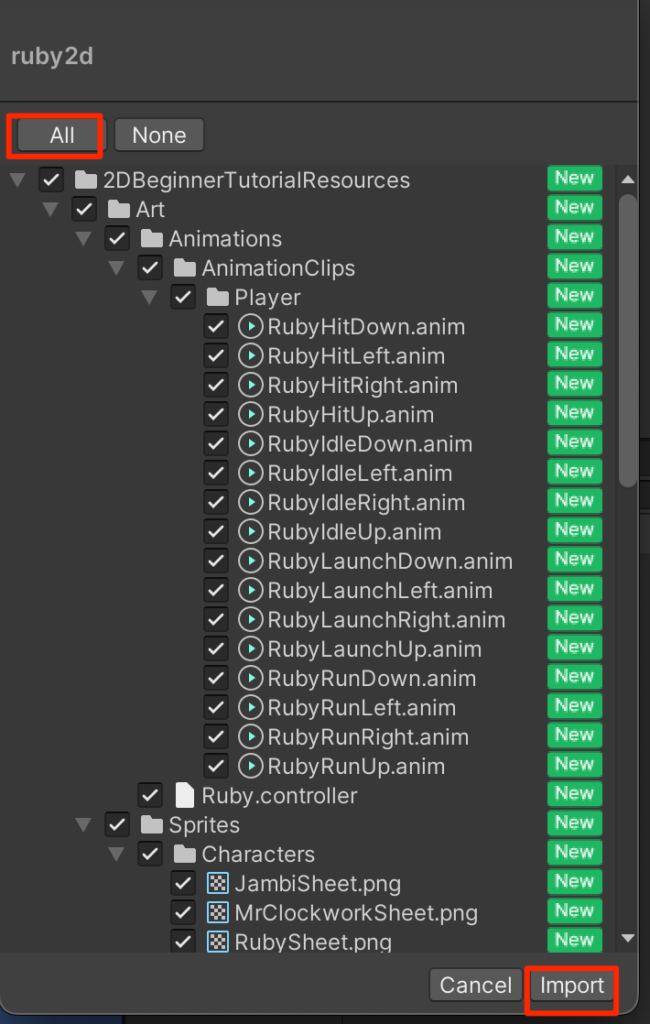The height and width of the screenshot is (1024, 650).
Task: Collapse the Art folder tree arrow
Action: pyautogui.click(x=50, y=209)
